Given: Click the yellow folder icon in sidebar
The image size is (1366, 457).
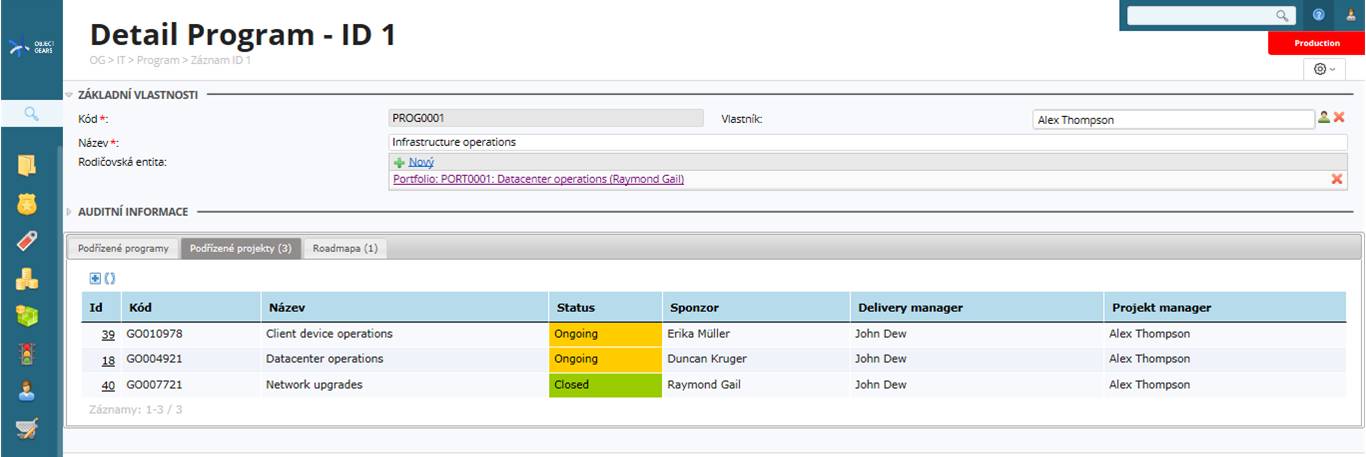Looking at the screenshot, I should pyautogui.click(x=27, y=164).
